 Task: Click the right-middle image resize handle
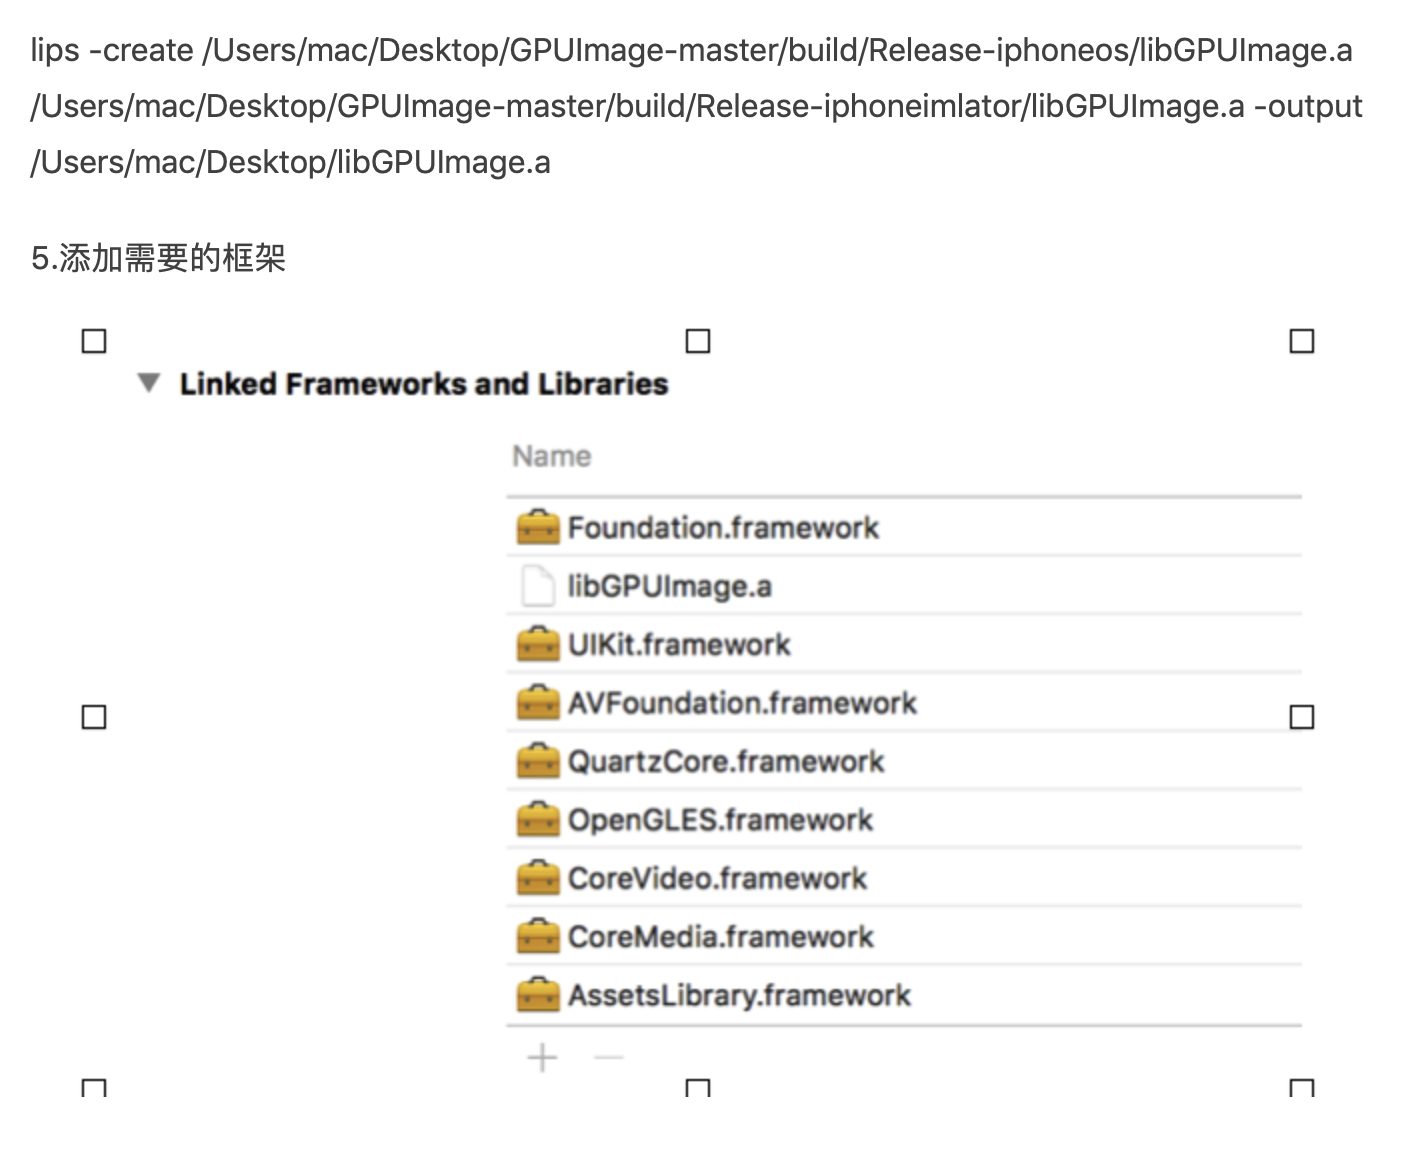pos(1301,717)
